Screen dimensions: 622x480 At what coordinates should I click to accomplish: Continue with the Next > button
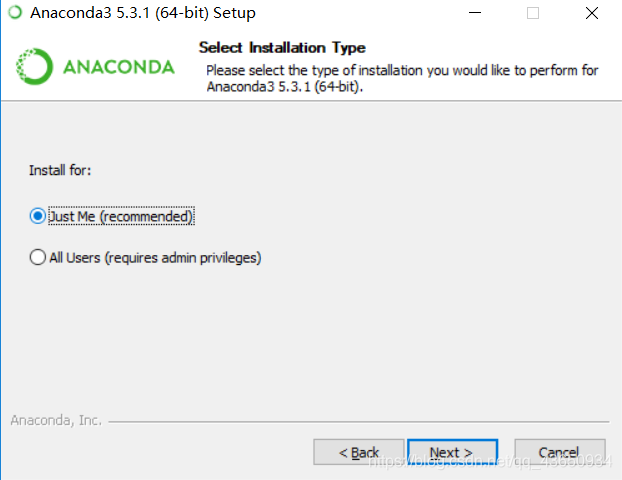(x=452, y=452)
